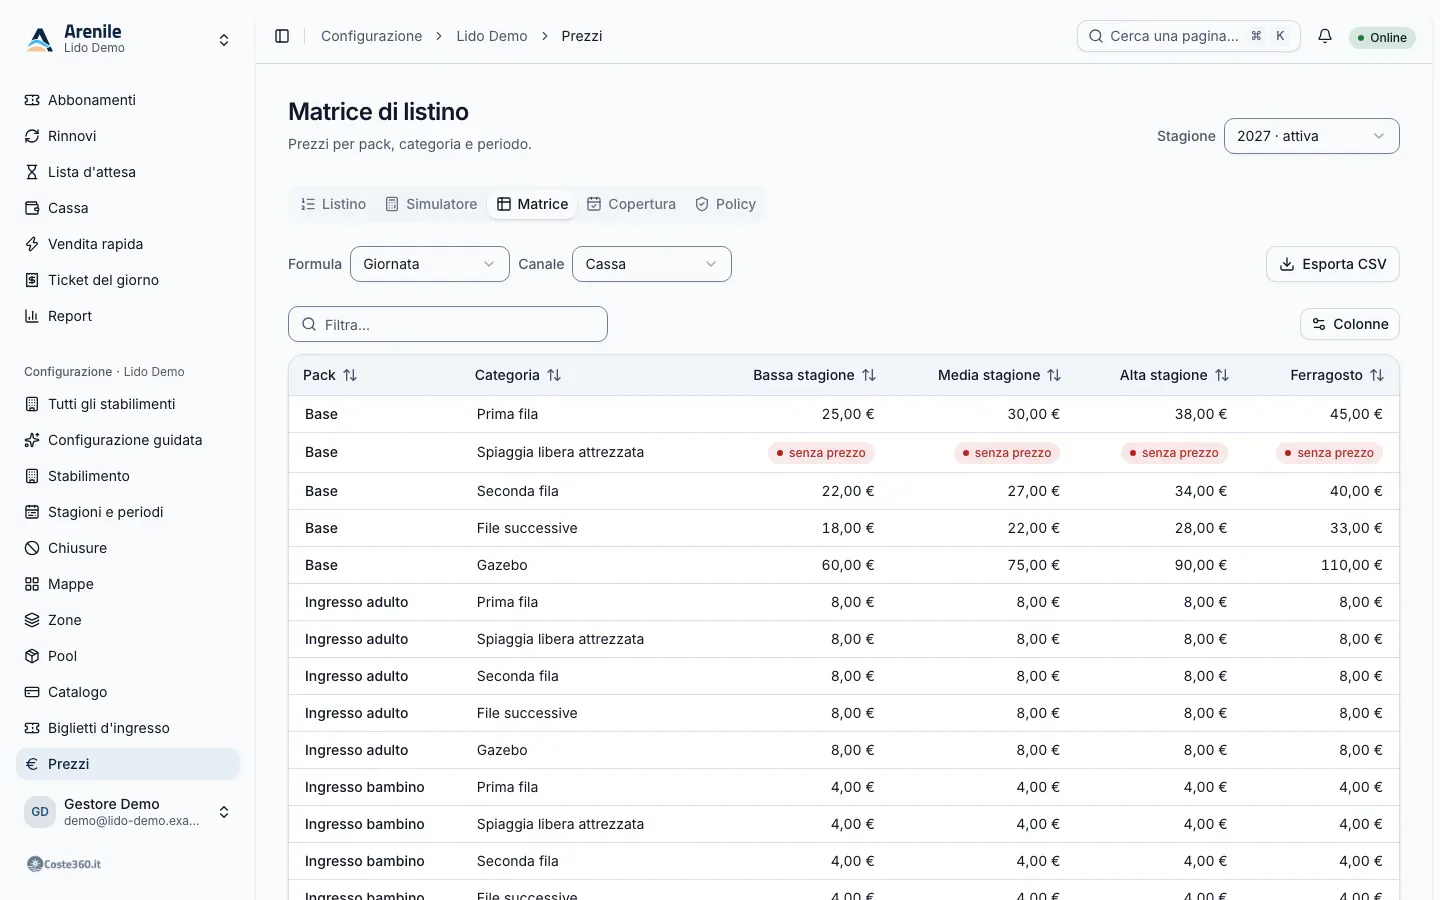This screenshot has width=1440, height=900.
Task: Click the Lista d'attesa hourglass icon
Action: 32,172
